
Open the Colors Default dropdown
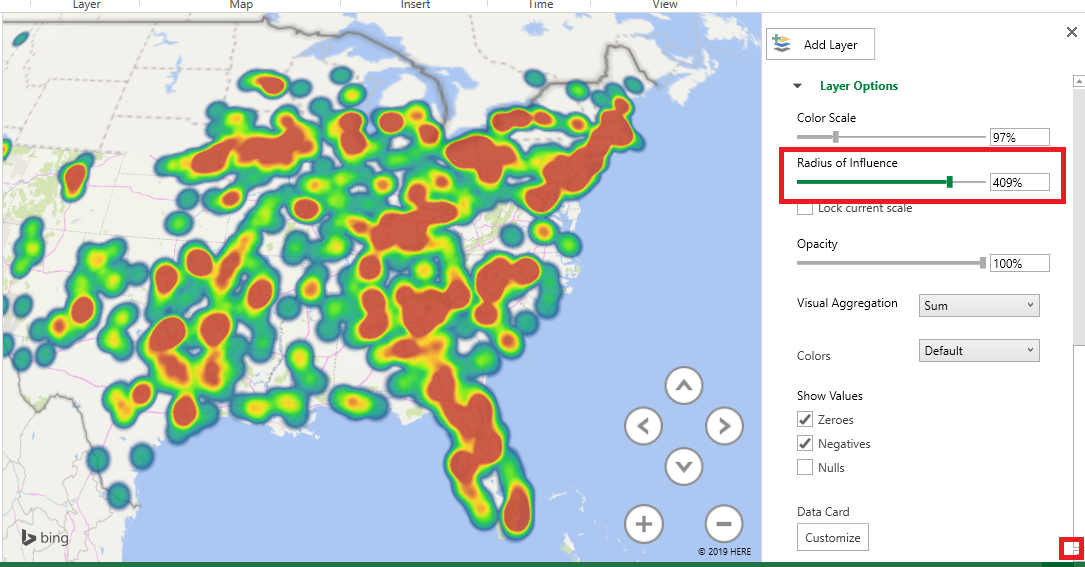coord(978,350)
